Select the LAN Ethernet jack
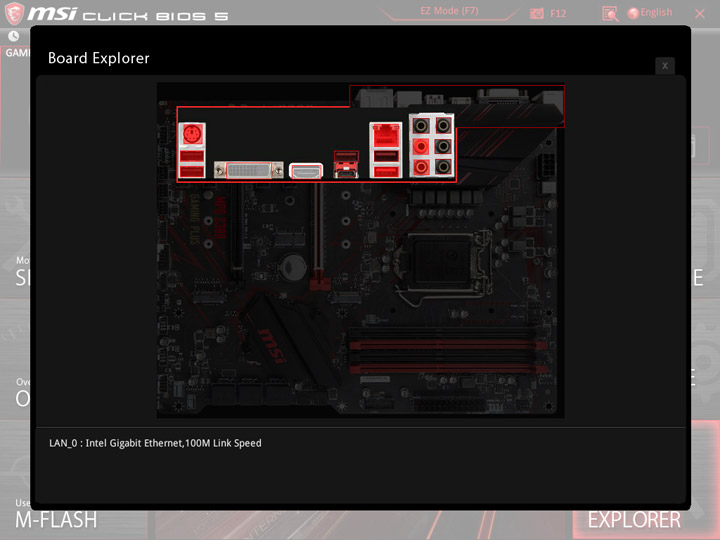This screenshot has width=720, height=540. point(386,135)
